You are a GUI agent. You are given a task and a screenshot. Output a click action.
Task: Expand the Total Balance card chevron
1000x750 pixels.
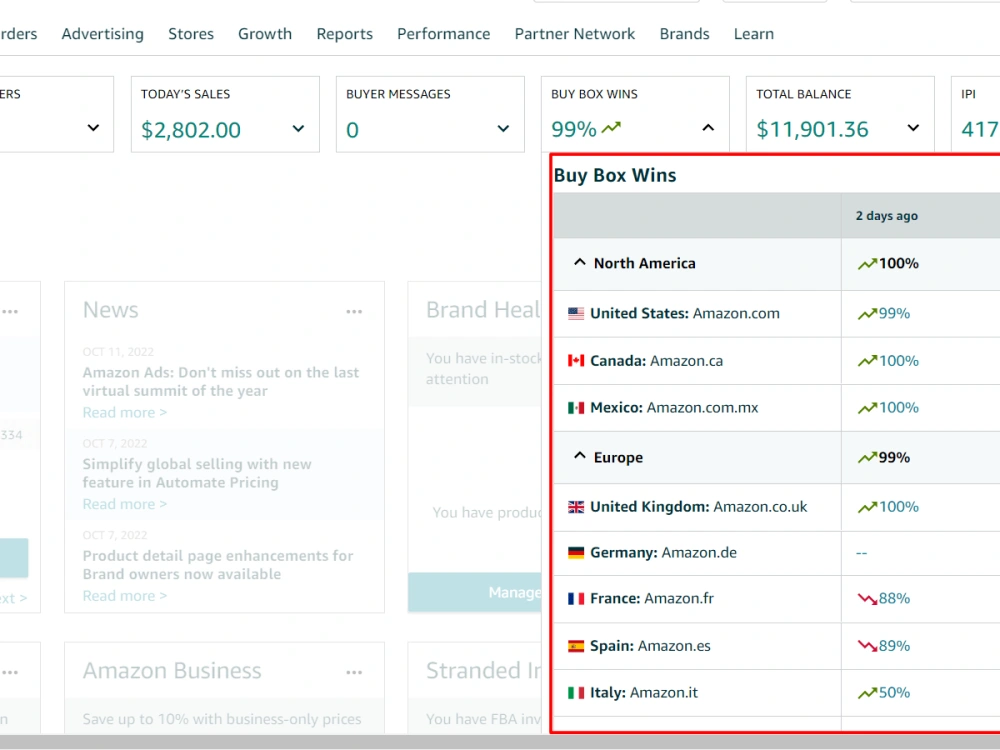tap(913, 128)
